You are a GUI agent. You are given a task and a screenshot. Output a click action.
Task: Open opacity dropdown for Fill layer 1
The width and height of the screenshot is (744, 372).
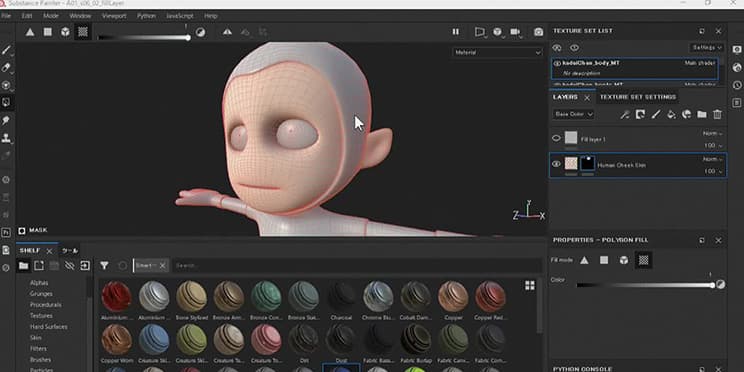point(713,145)
